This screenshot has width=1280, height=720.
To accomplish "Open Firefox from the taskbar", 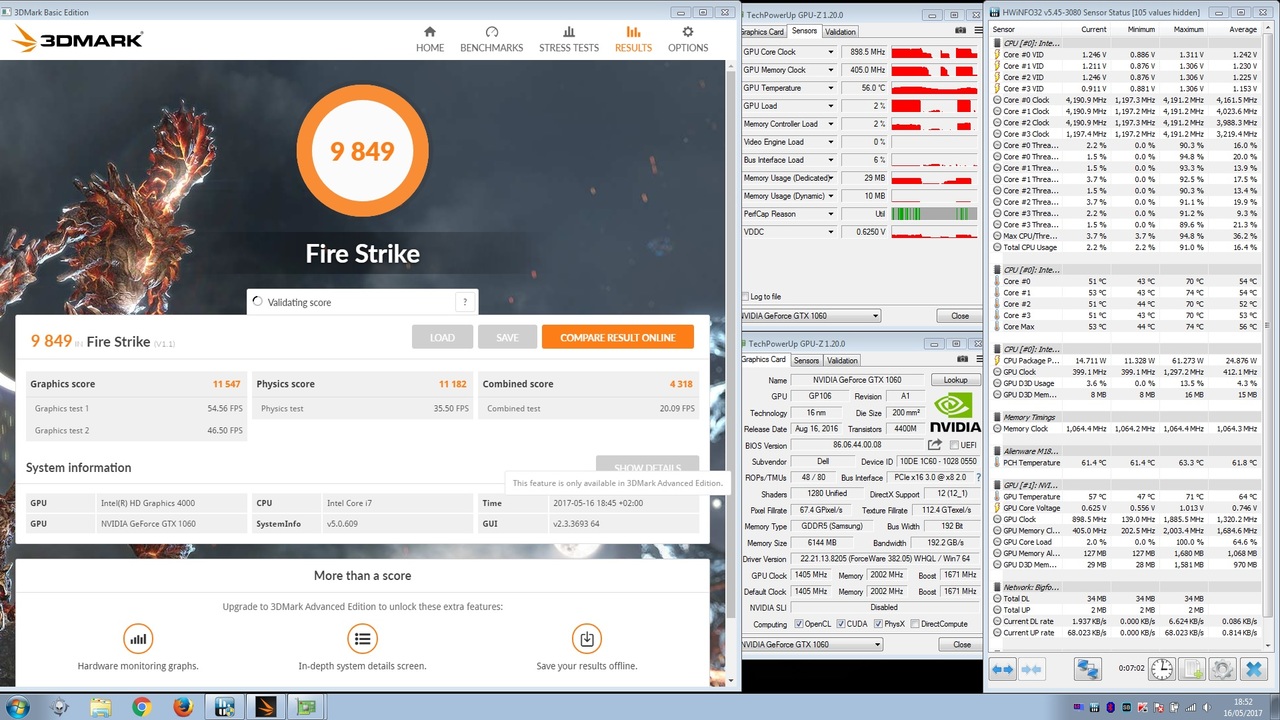I will tap(182, 707).
